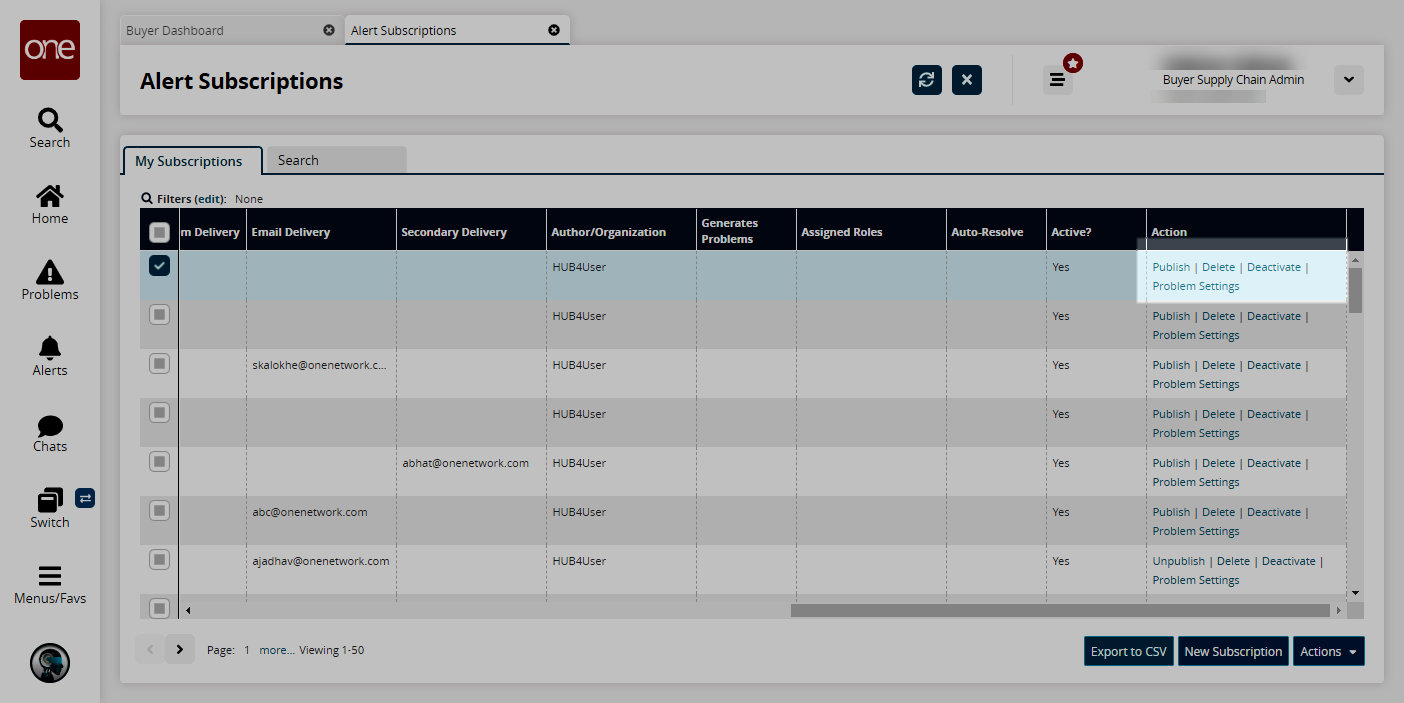Click the swap arrows badge beside Switch

pos(85,497)
